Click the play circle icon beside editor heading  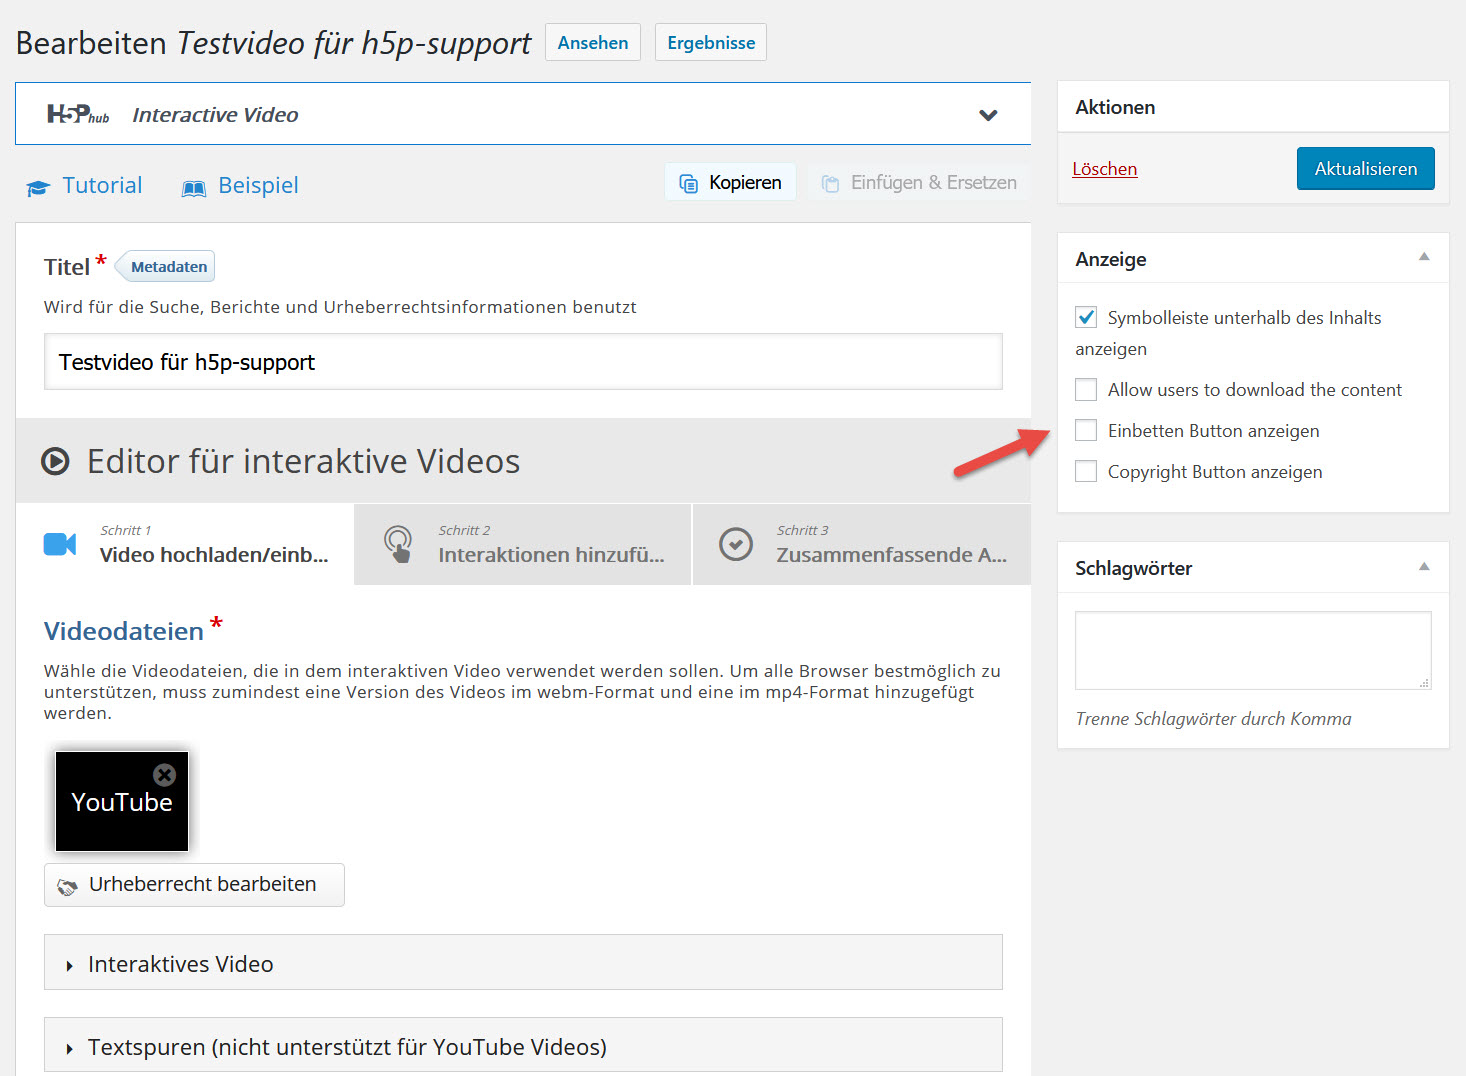tap(55, 461)
